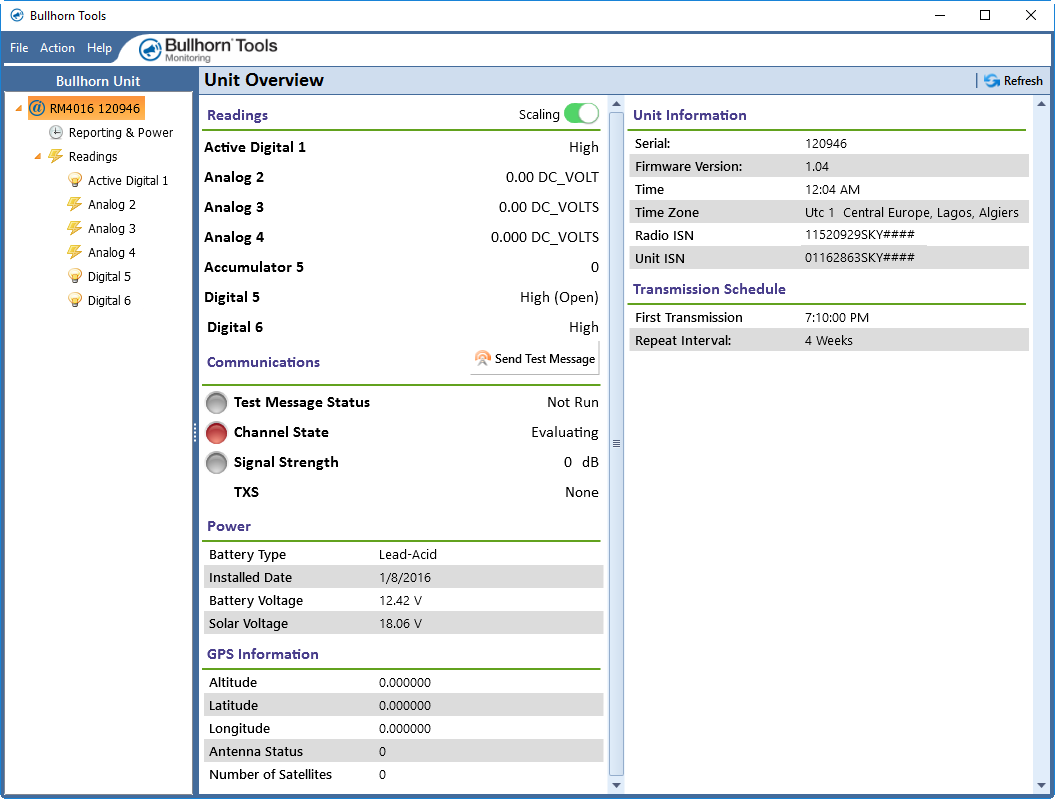Select Analog 4 in tree

click(x=112, y=252)
